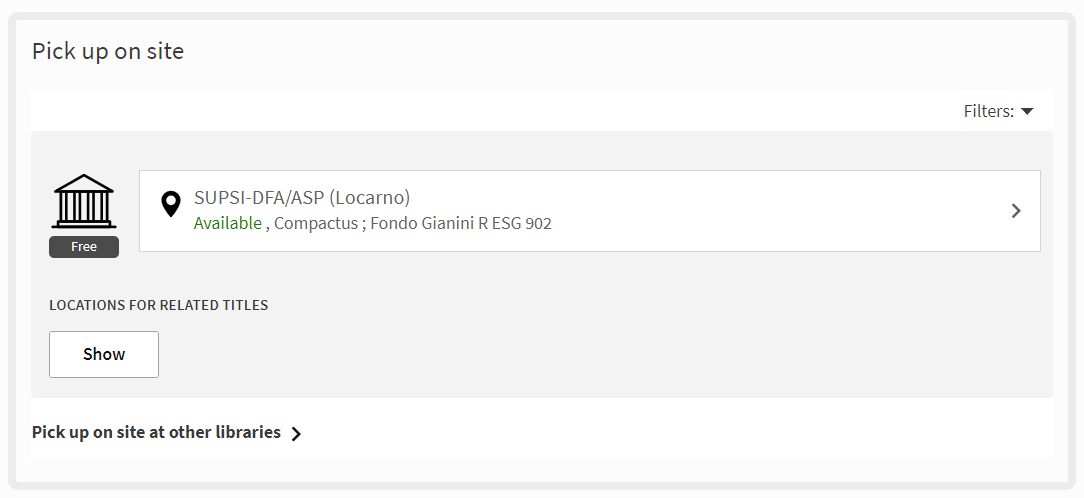
Task: Click the right chevron in the SUPSI row
Action: pos(1016,211)
